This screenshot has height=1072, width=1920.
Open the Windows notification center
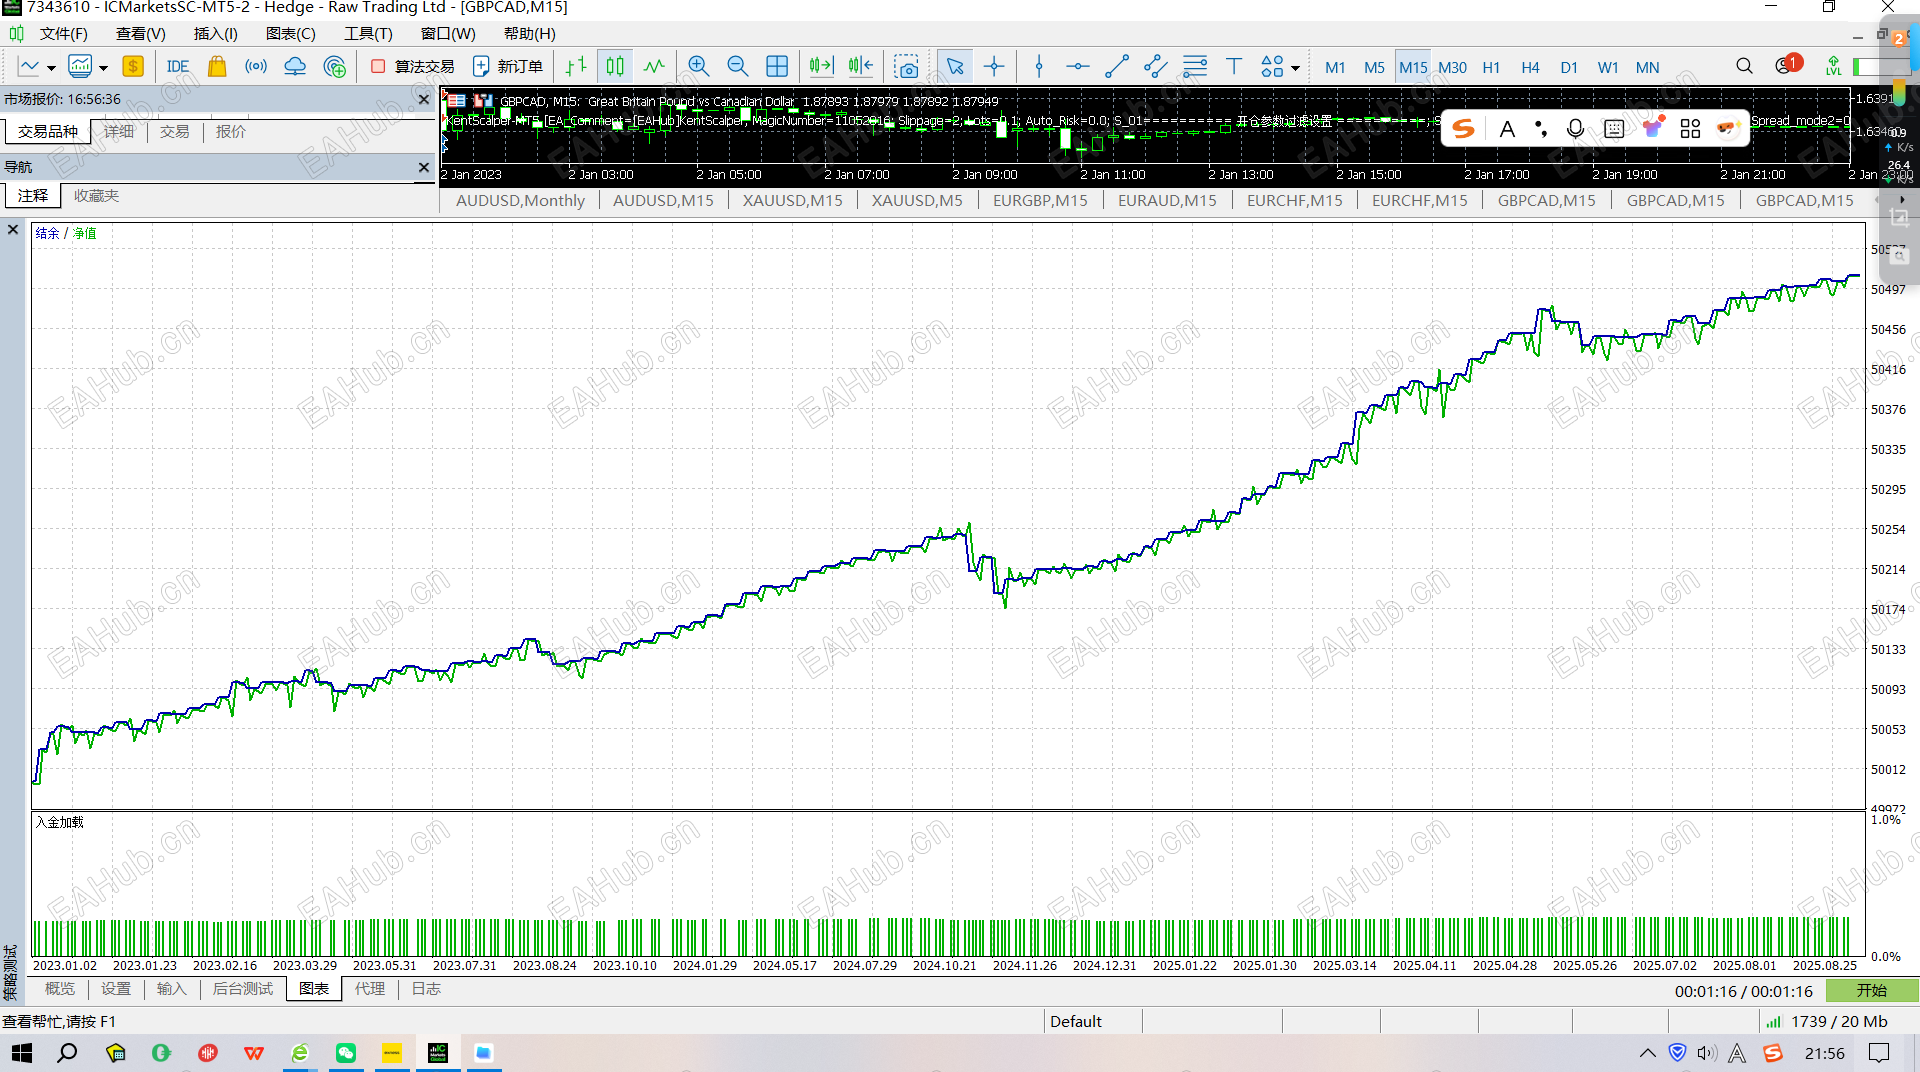pos(1879,1053)
